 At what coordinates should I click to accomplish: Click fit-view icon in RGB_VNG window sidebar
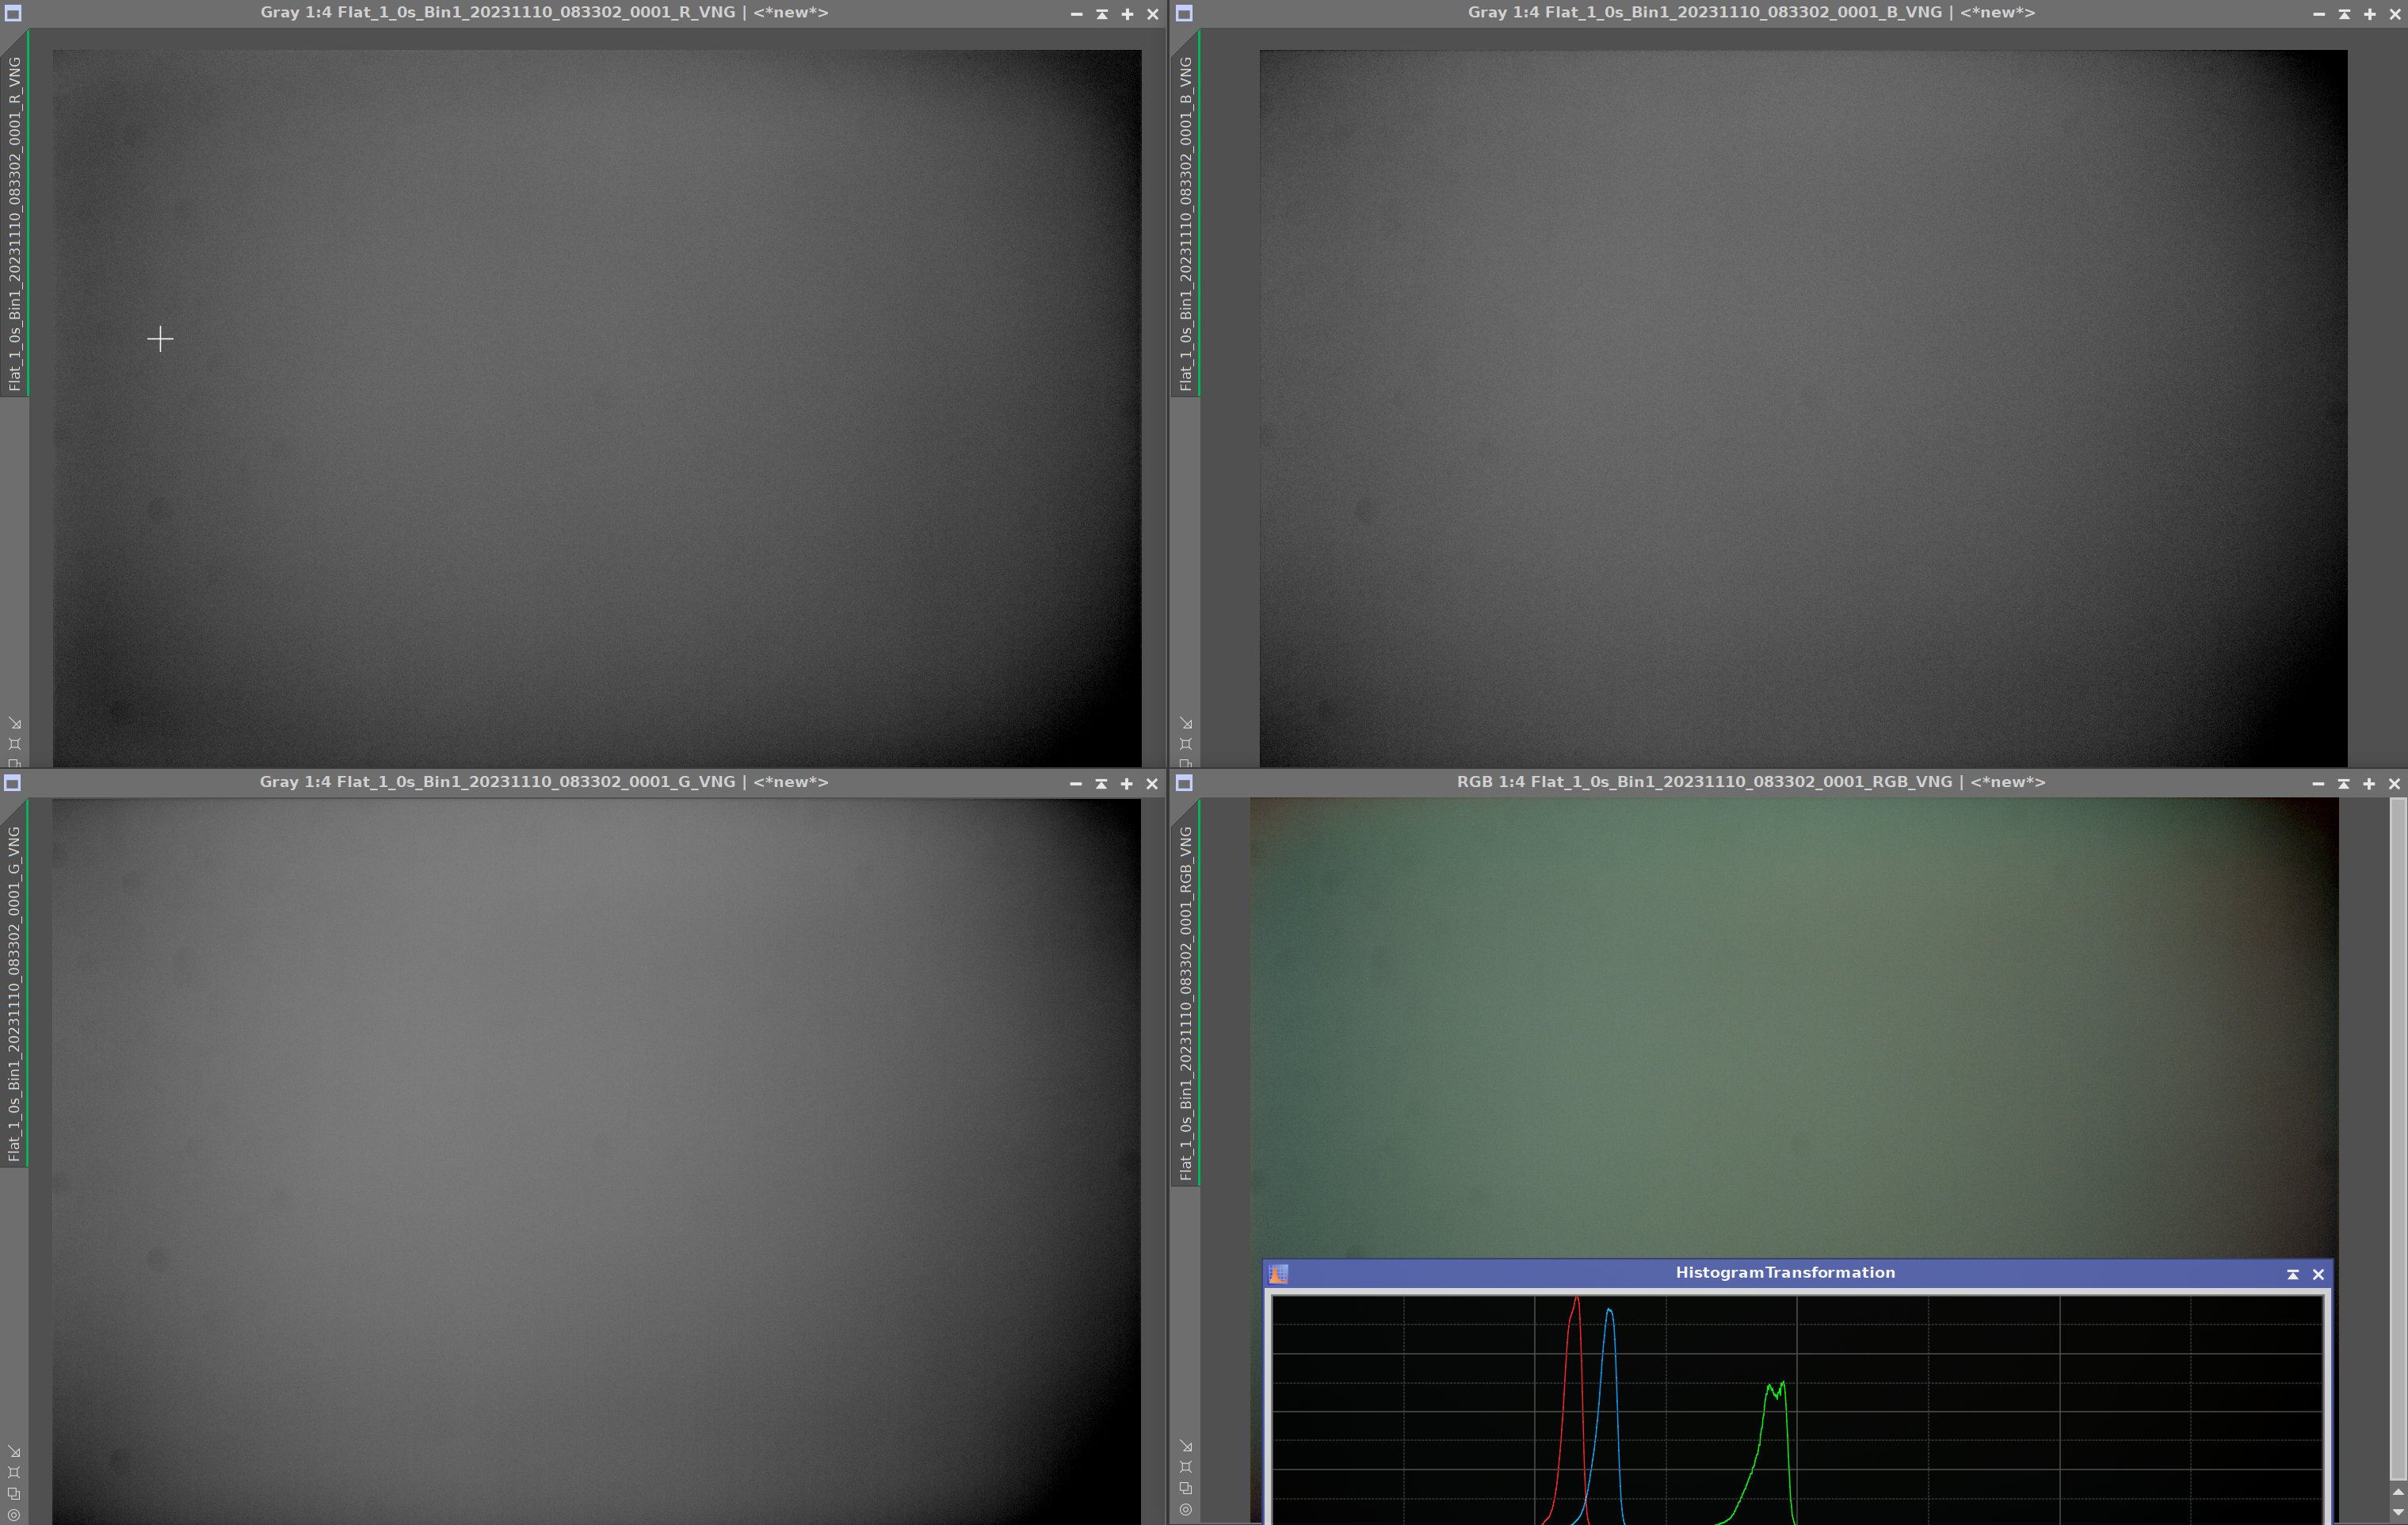pos(1186,1467)
